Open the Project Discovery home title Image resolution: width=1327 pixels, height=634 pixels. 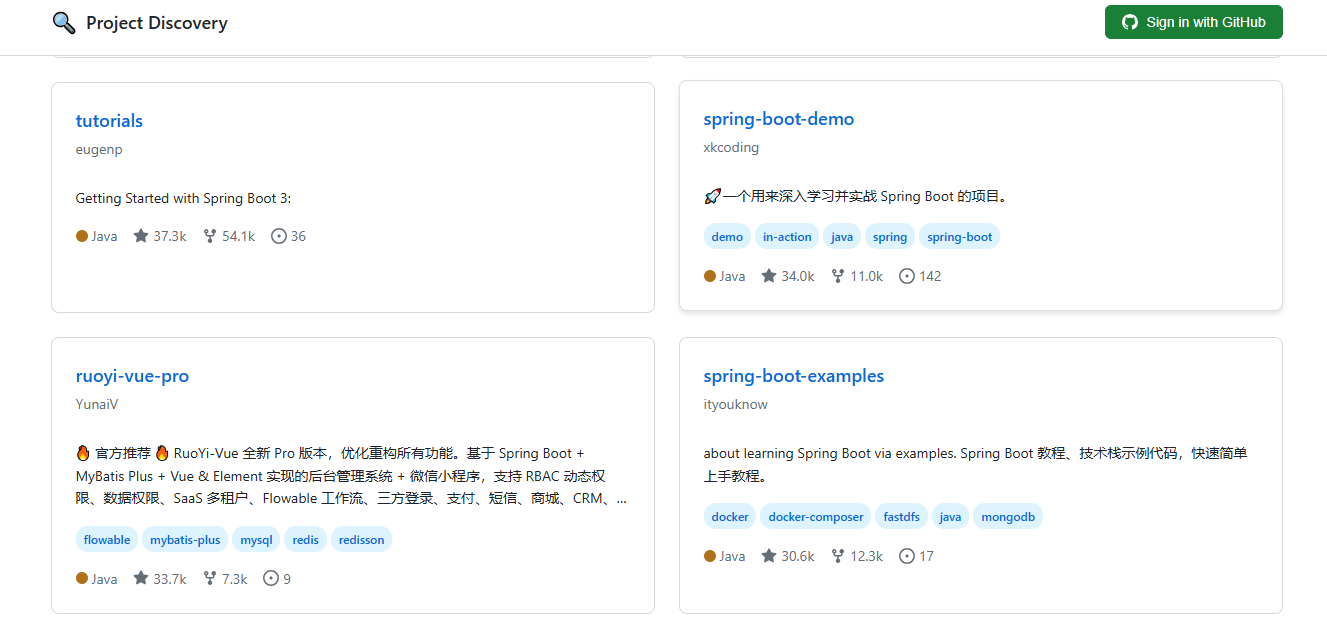click(157, 22)
